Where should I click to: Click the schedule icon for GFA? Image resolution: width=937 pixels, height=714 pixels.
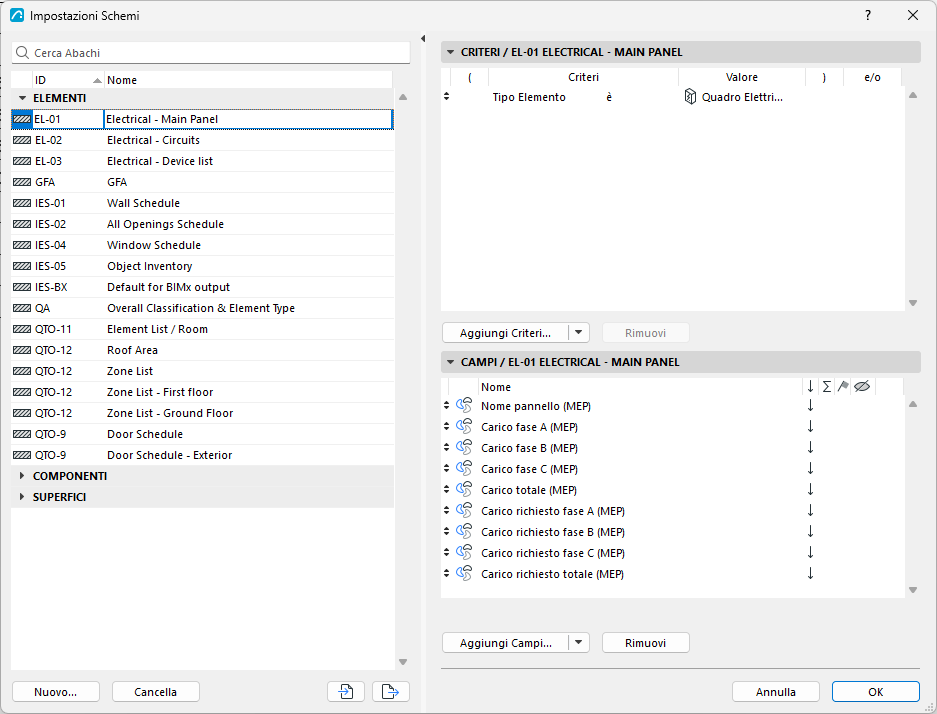coord(22,182)
